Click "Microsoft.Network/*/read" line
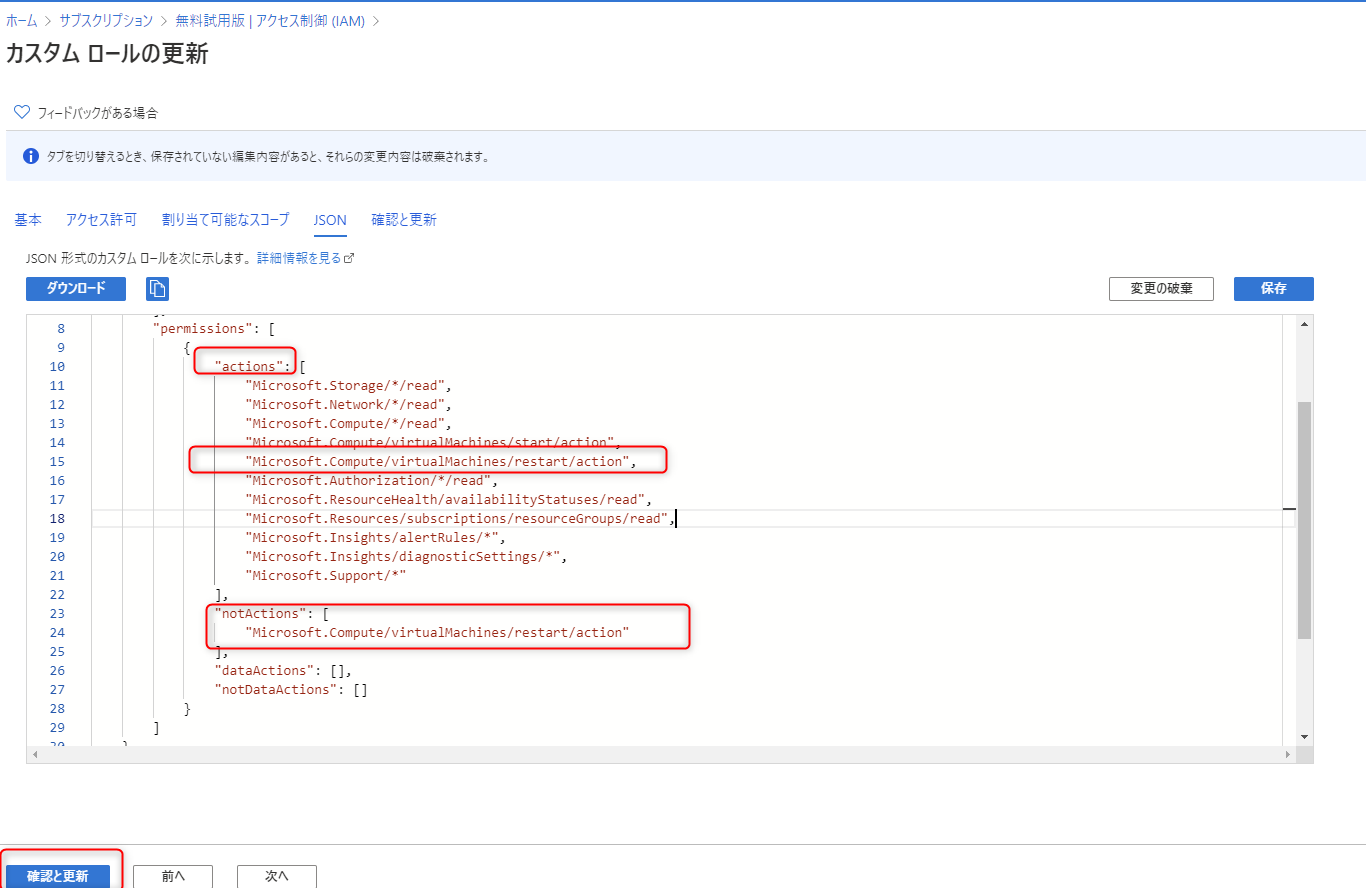This screenshot has height=888, width=1366. (x=351, y=404)
